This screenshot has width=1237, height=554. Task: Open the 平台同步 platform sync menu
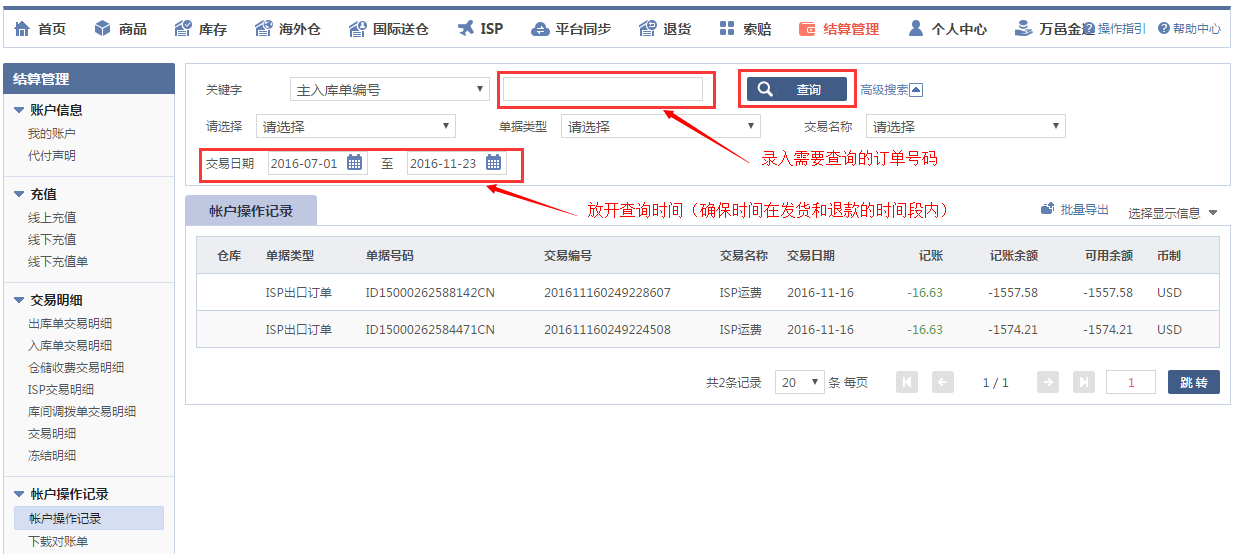point(571,29)
